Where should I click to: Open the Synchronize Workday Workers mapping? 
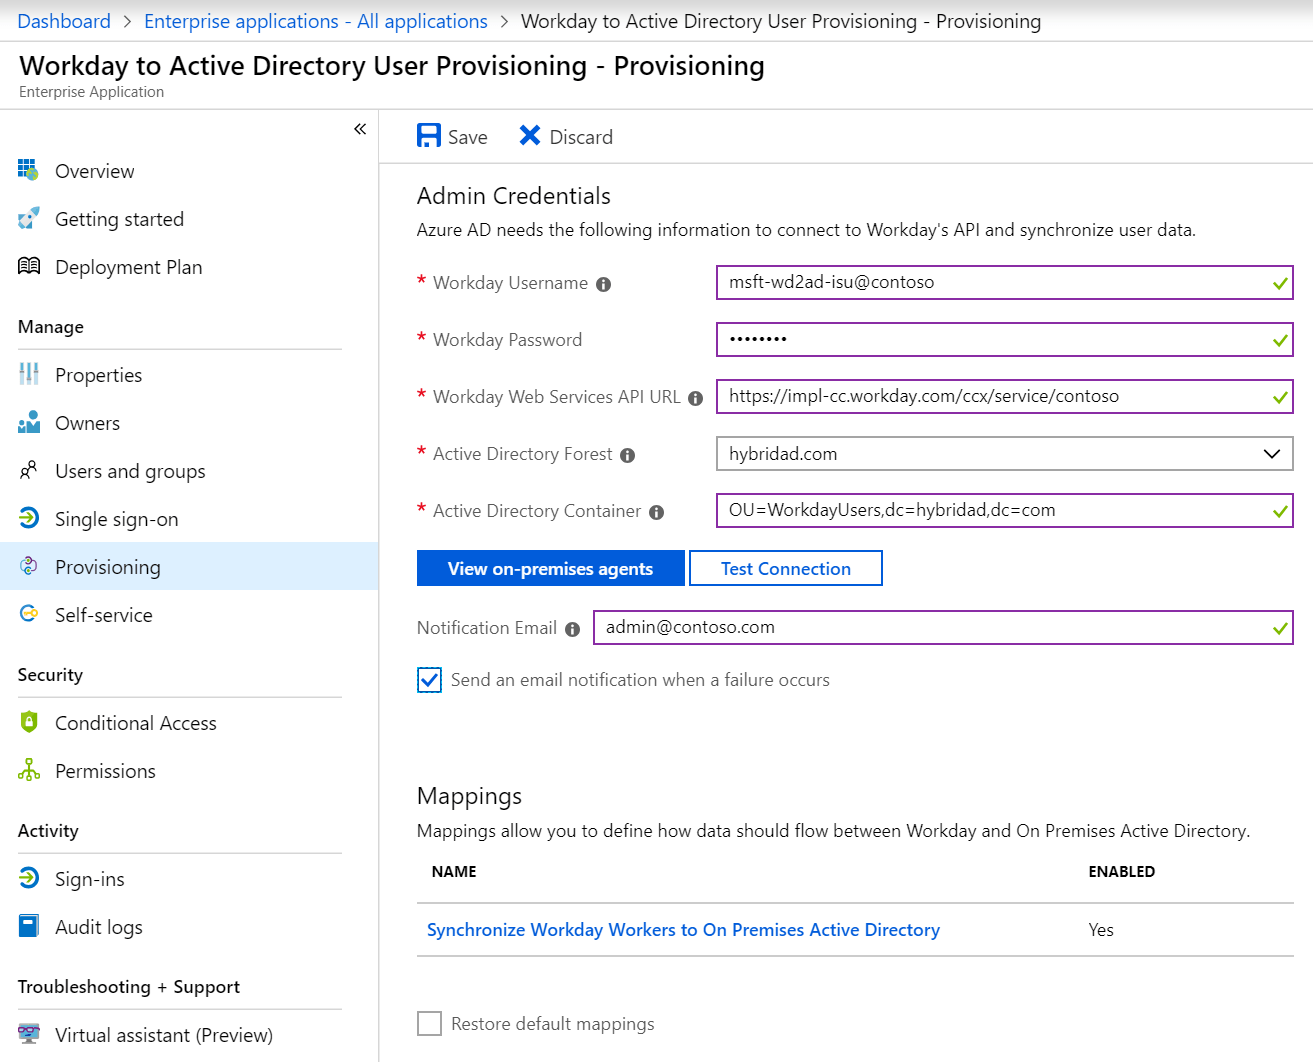point(684,929)
